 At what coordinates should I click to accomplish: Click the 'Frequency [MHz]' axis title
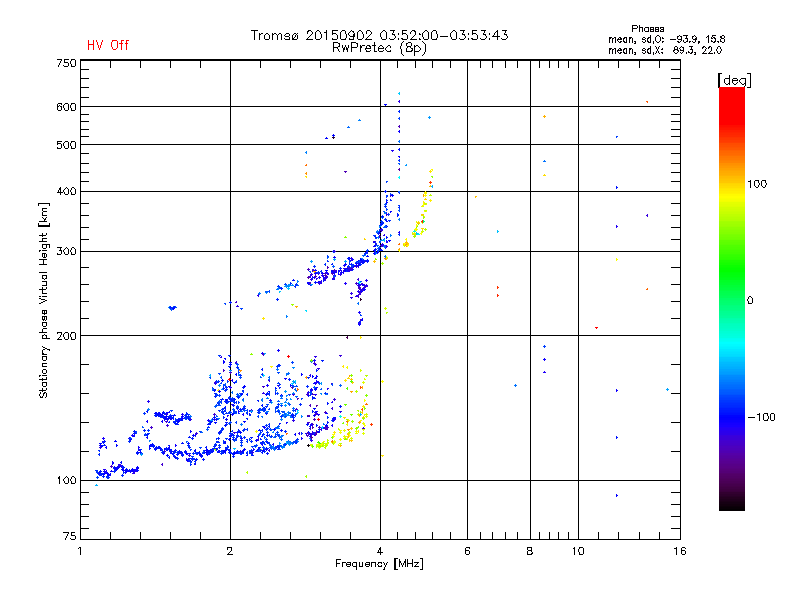[x=379, y=564]
